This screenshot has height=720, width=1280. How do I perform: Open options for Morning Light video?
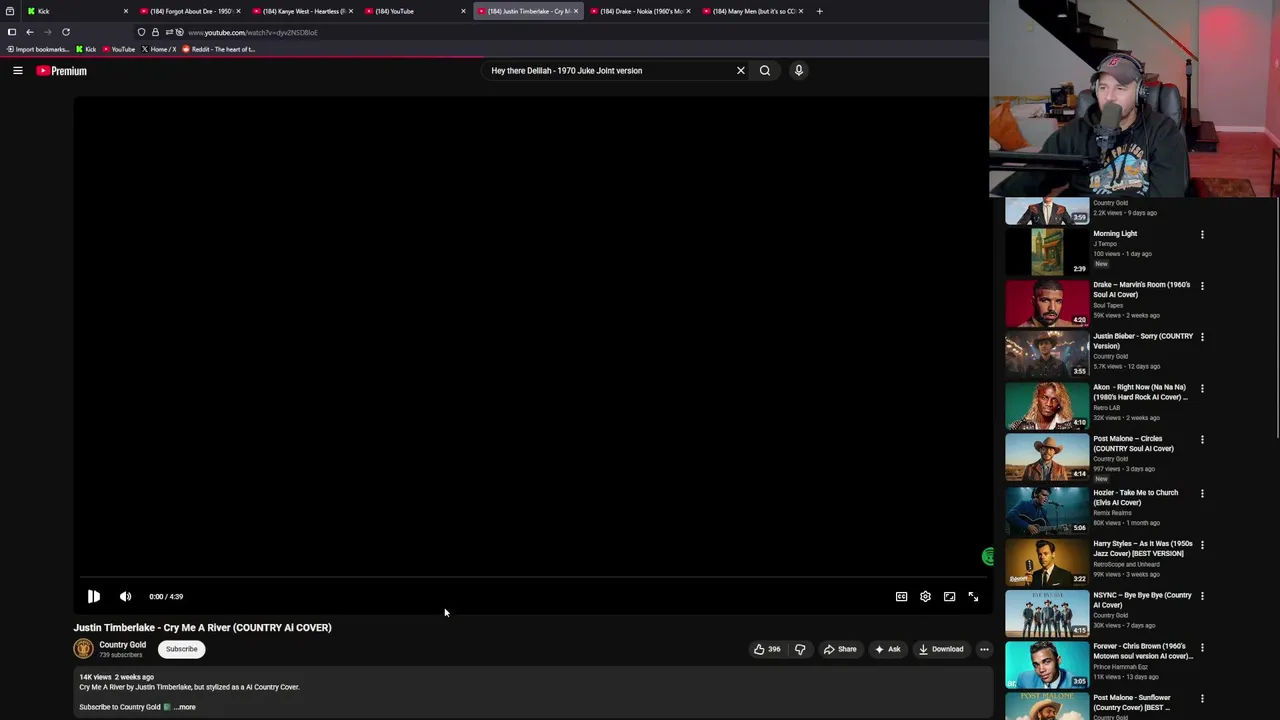(1202, 235)
